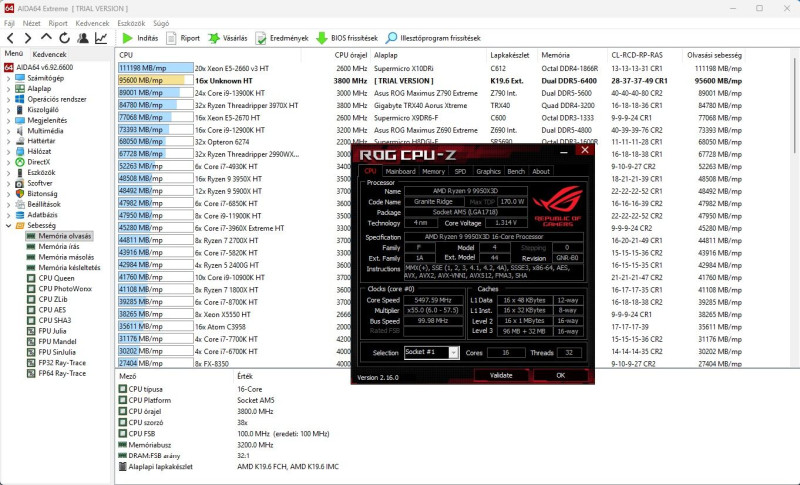Click the Olvasási sebesség column header

(x=714, y=55)
